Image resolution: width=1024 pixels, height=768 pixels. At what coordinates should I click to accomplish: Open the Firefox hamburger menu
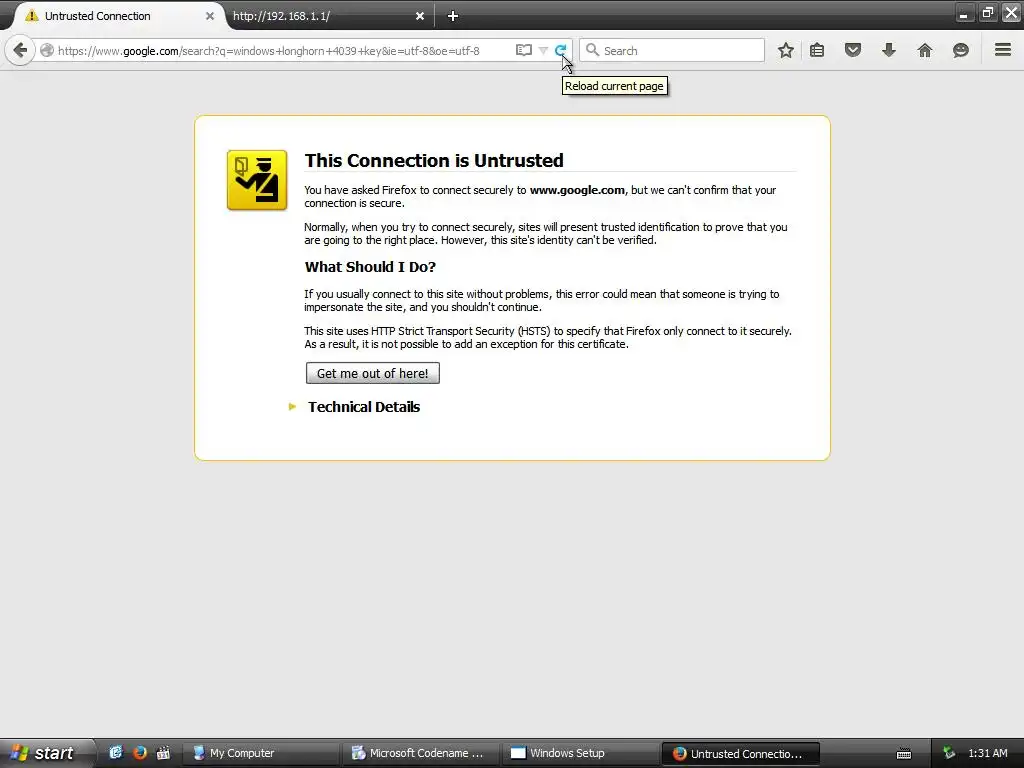click(x=1003, y=50)
